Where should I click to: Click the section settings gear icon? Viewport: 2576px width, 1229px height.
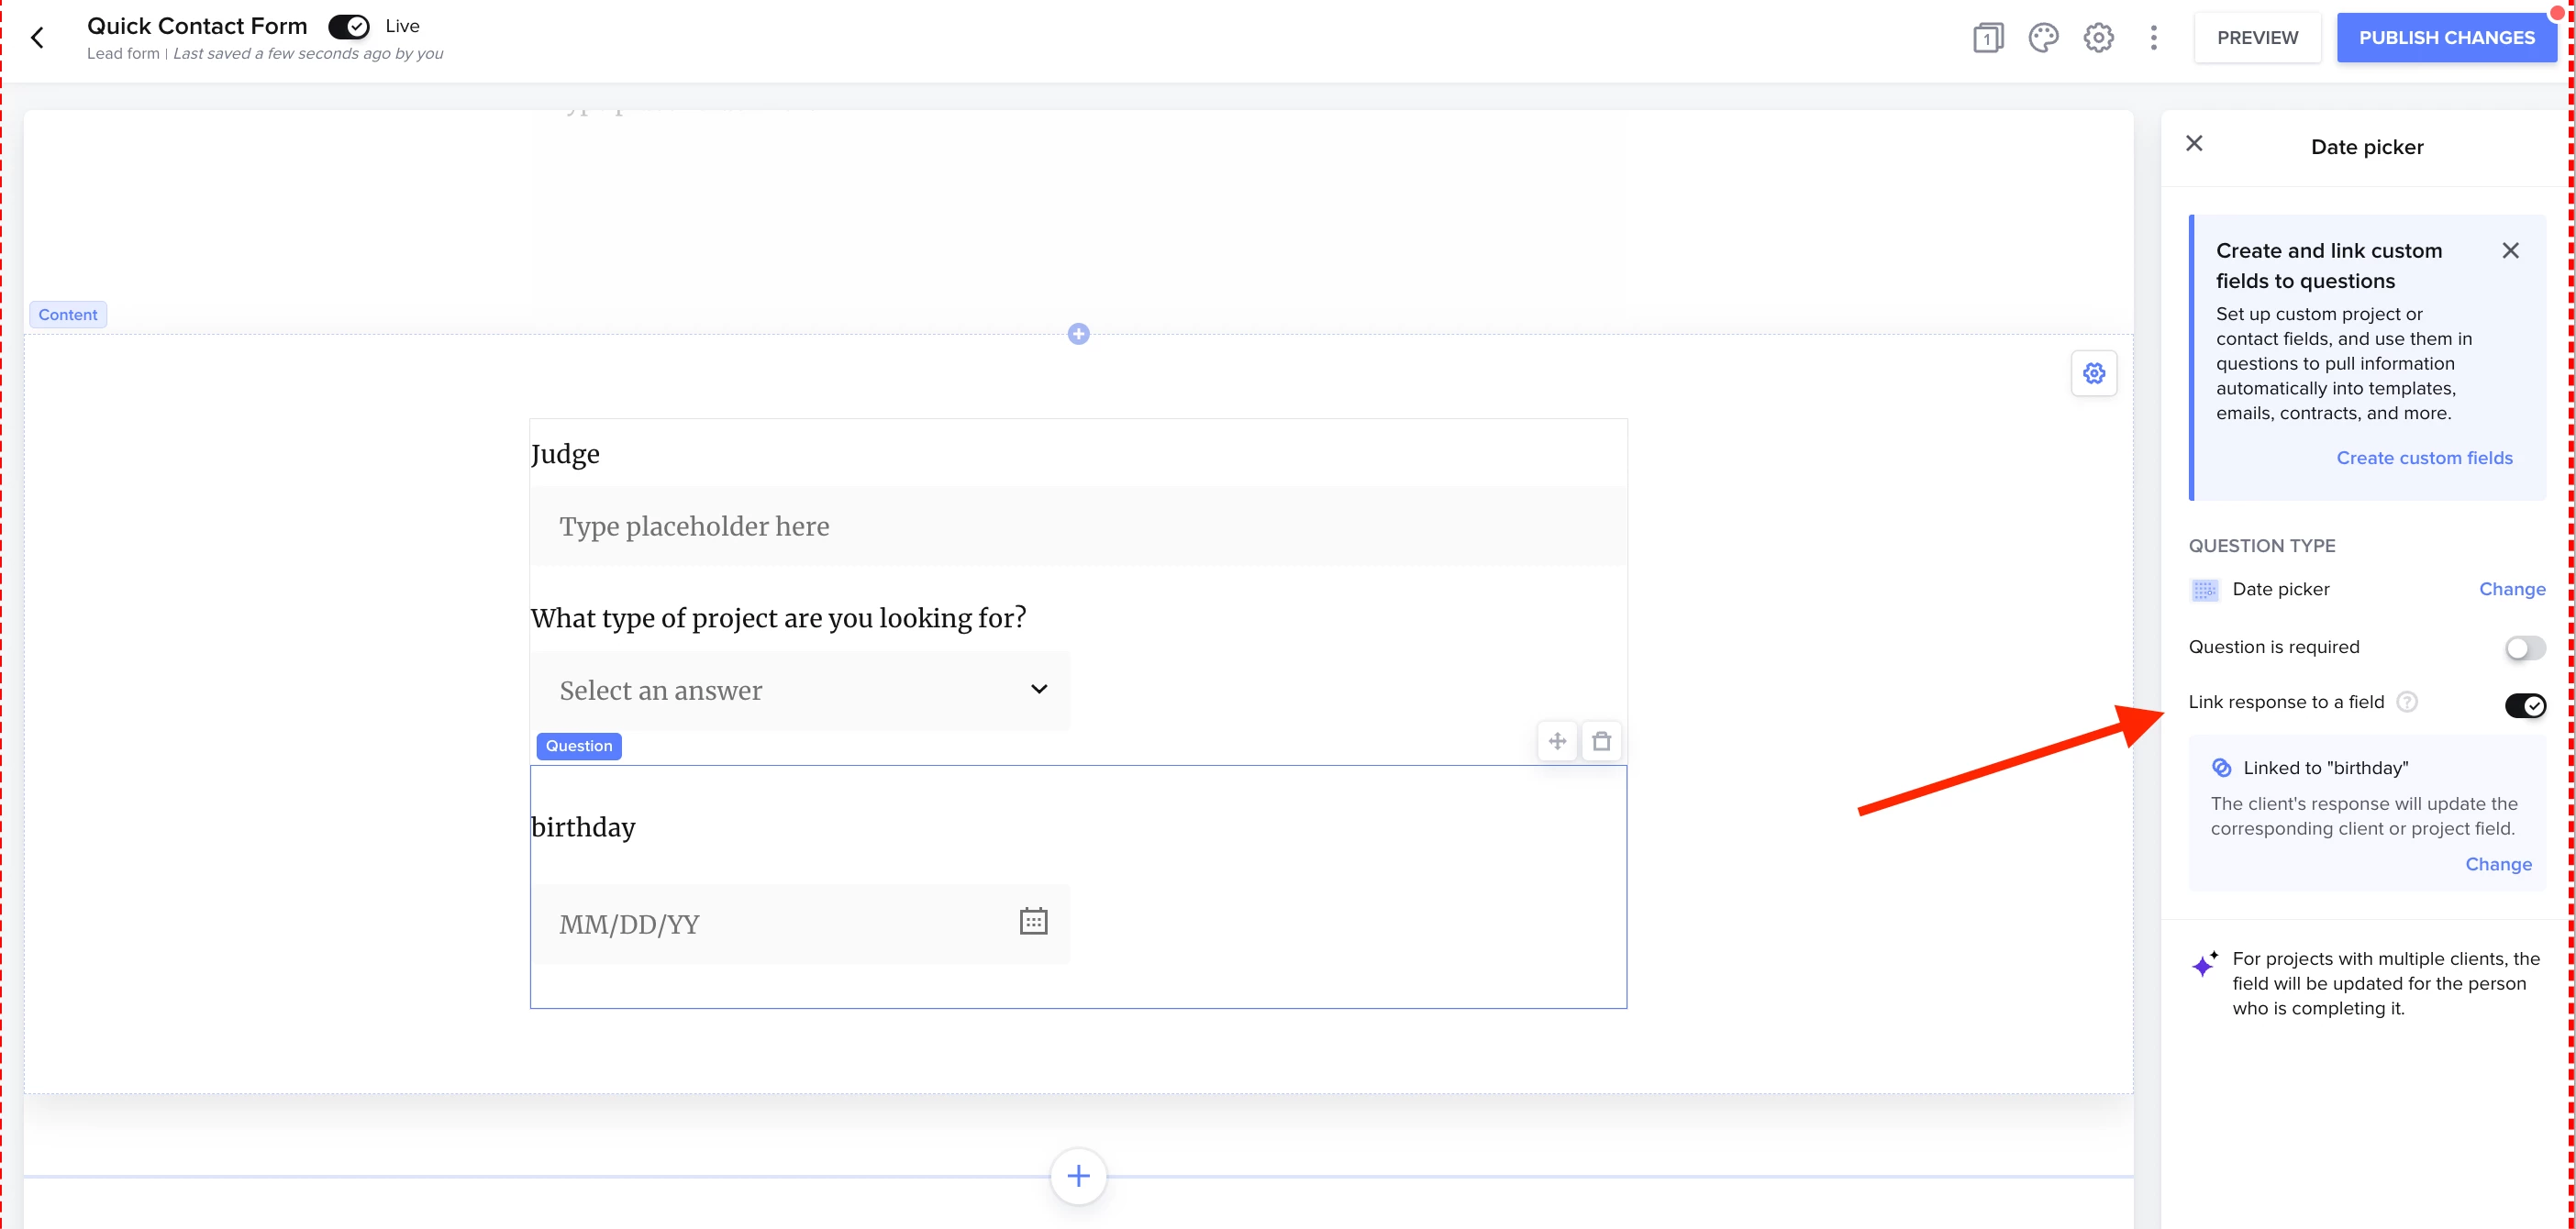[x=2093, y=374]
